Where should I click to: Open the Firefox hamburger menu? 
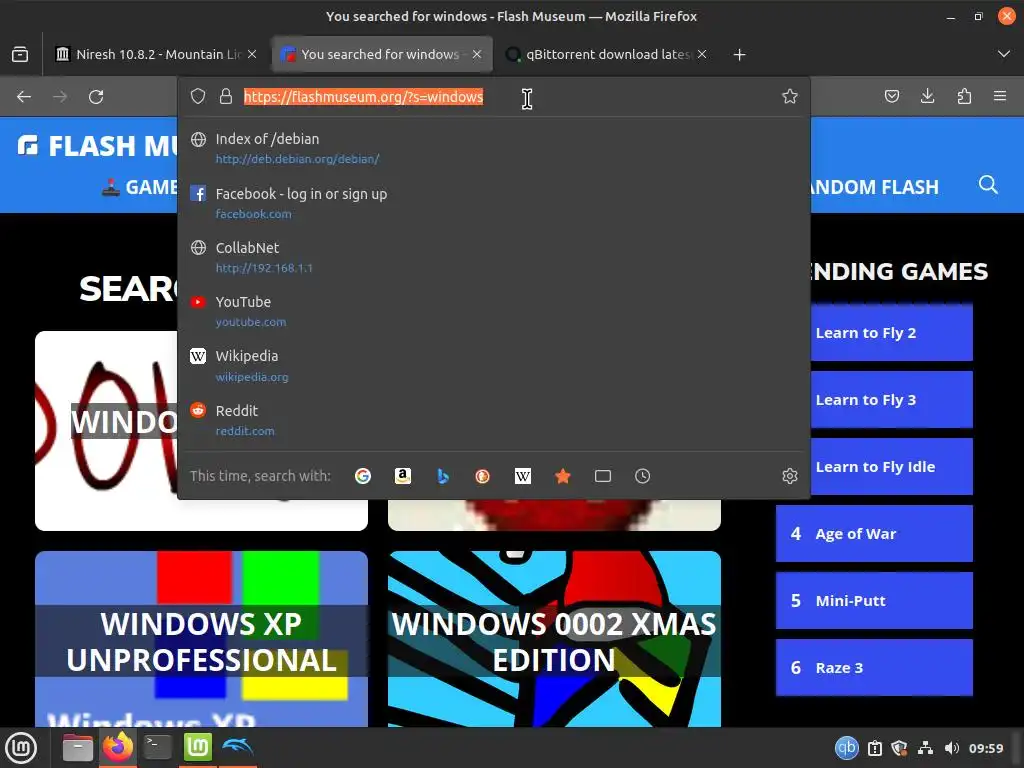(1000, 97)
